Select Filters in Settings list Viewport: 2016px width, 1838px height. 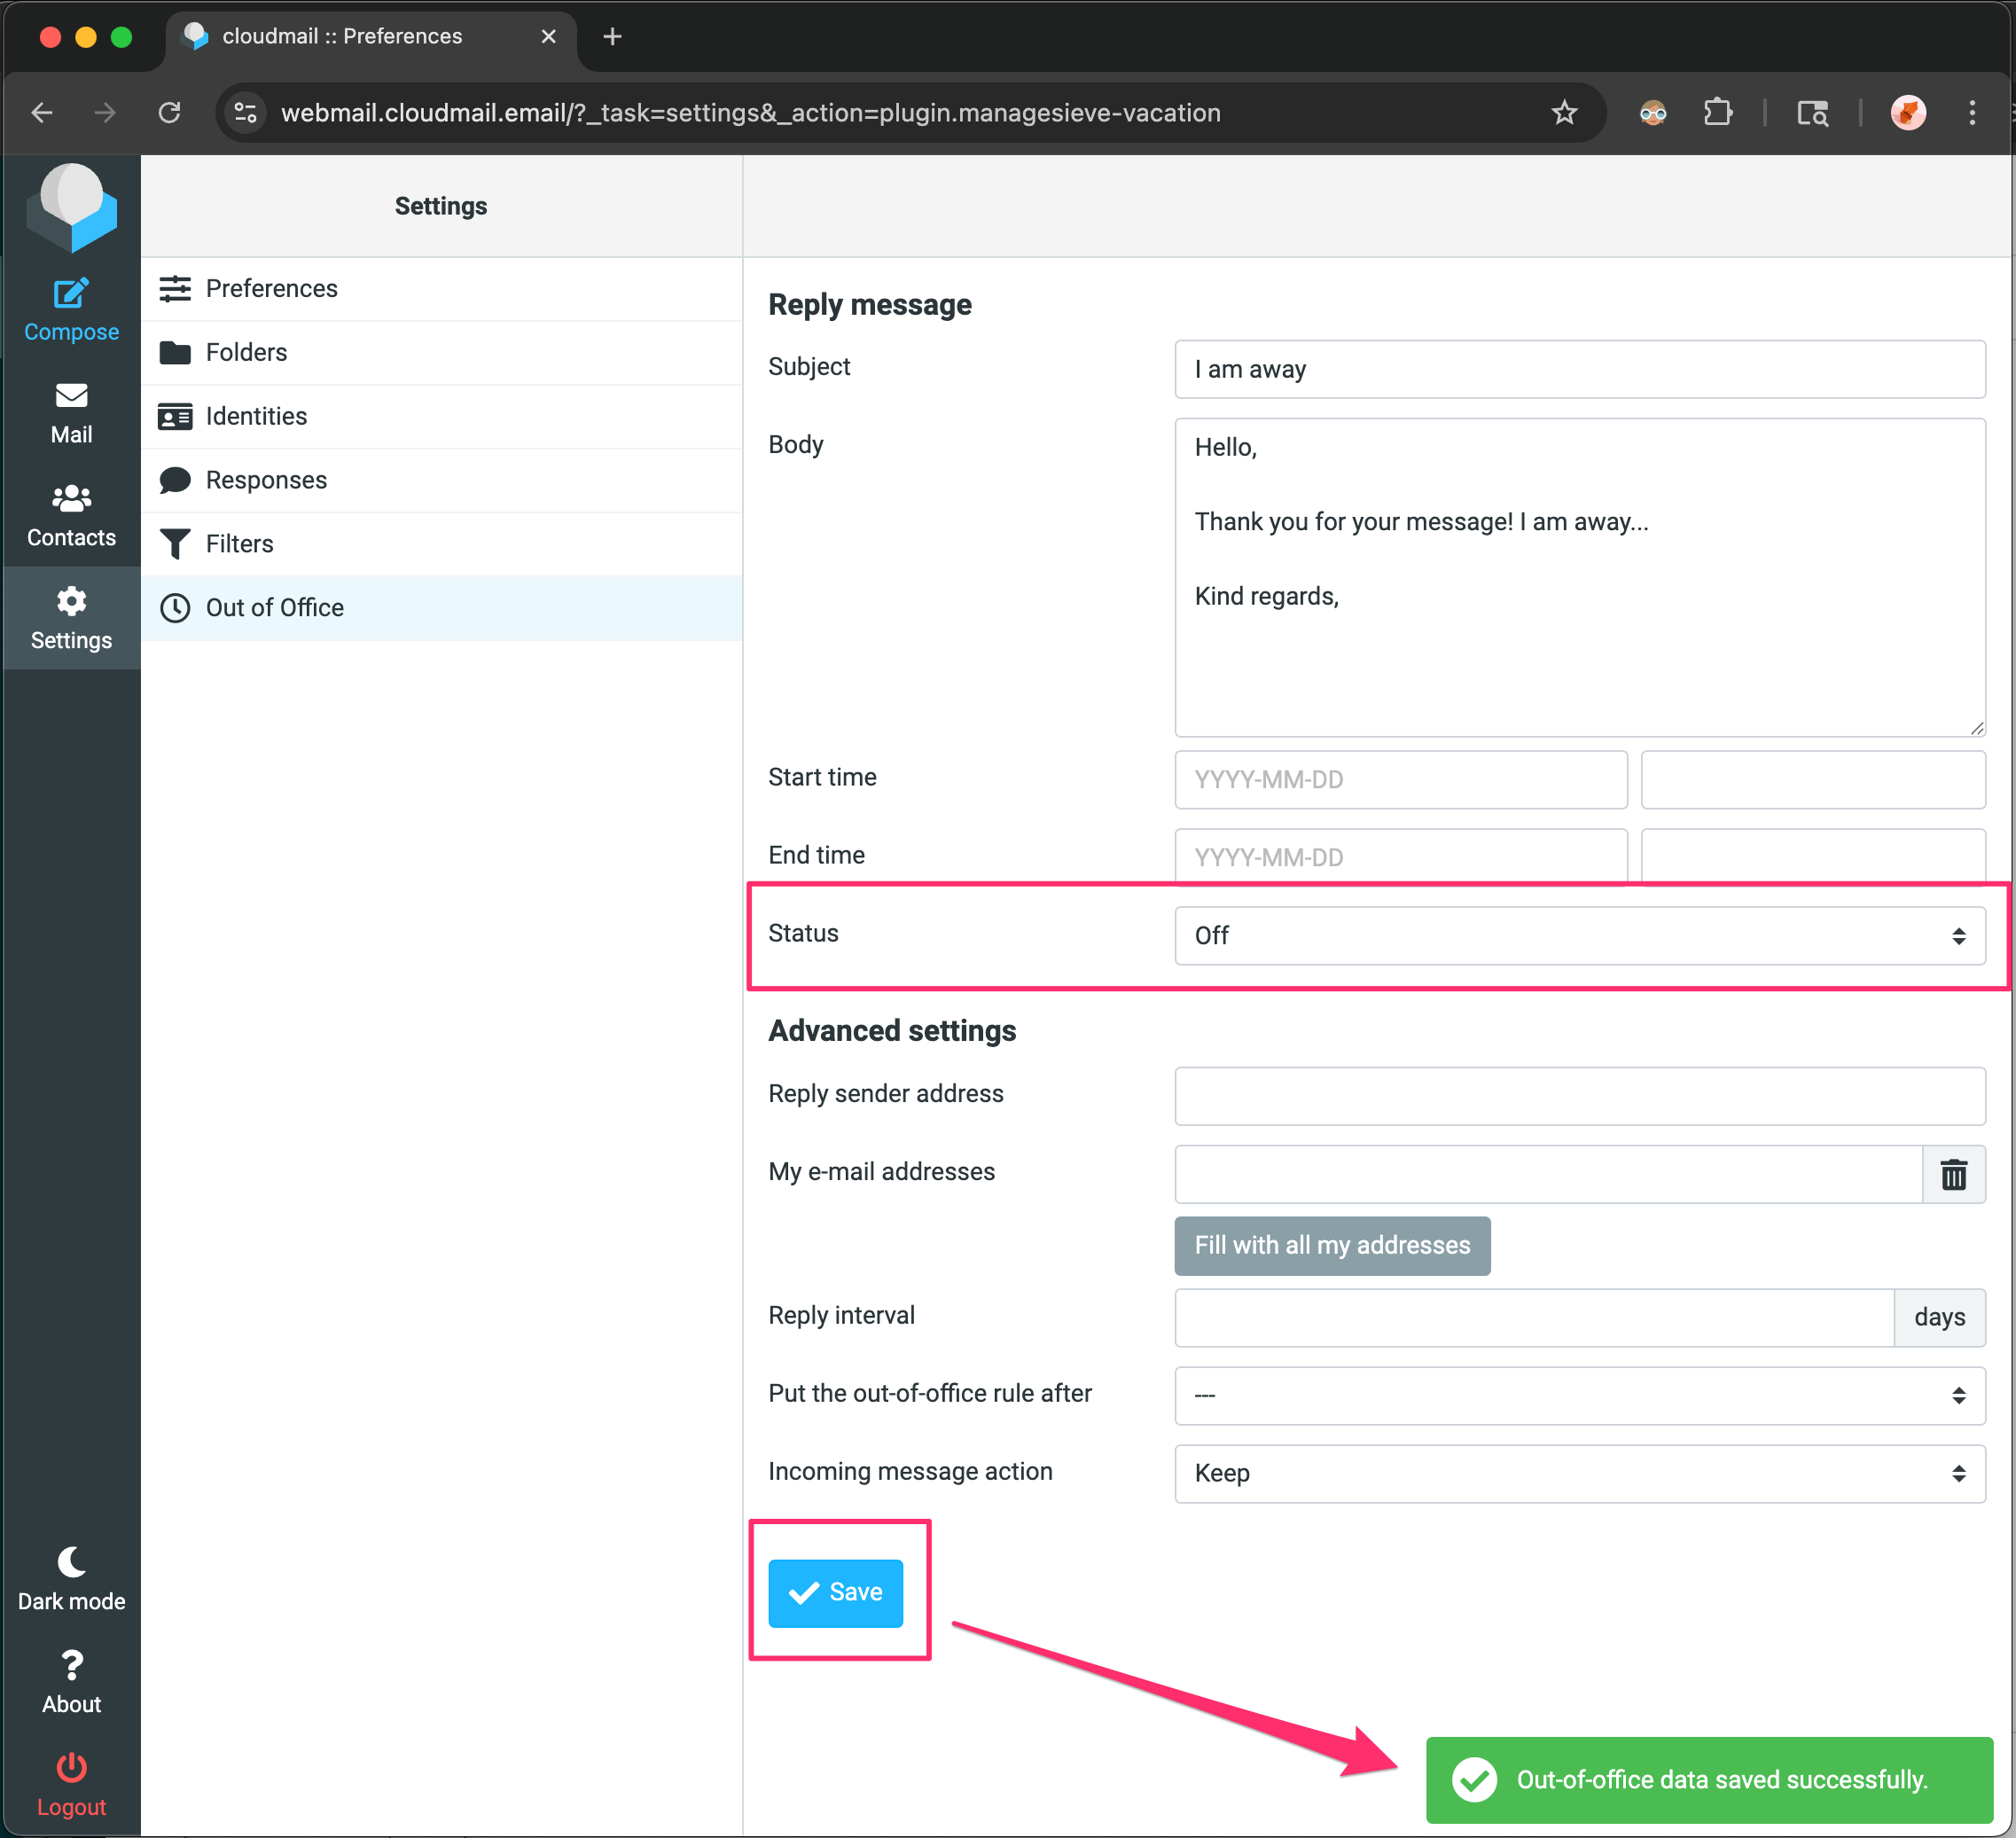pyautogui.click(x=239, y=544)
